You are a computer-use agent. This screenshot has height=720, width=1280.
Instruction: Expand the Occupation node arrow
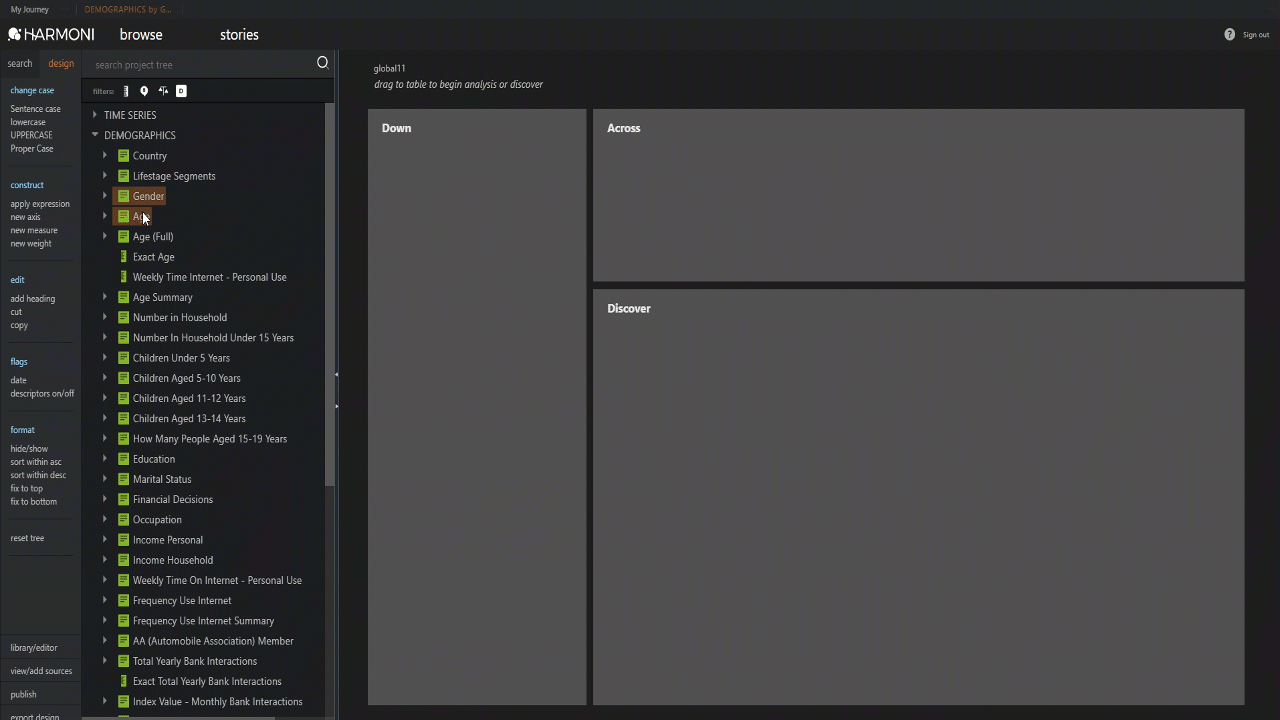click(105, 520)
